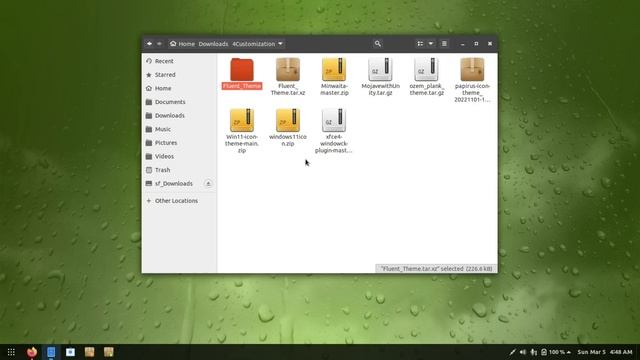Launch Firefox from the taskbar
The image size is (640, 360).
click(32, 352)
